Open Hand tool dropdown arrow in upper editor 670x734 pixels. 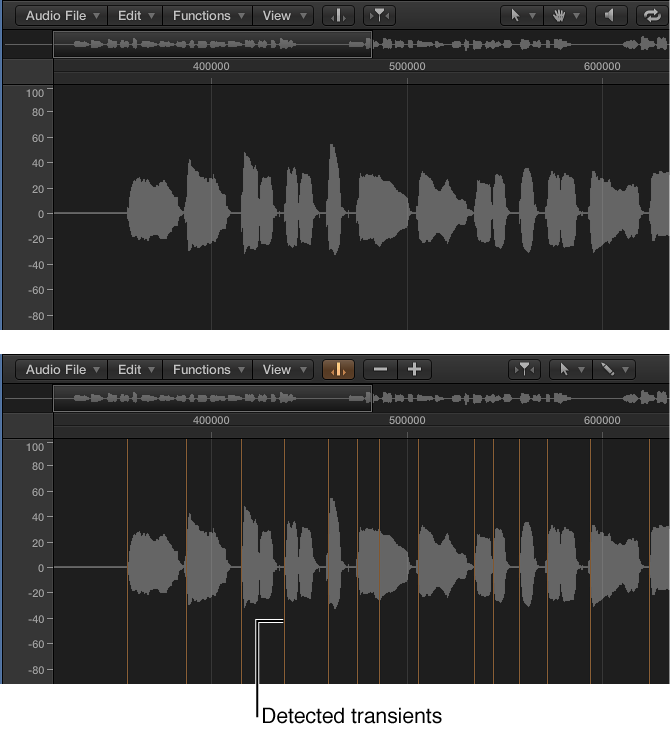(577, 16)
